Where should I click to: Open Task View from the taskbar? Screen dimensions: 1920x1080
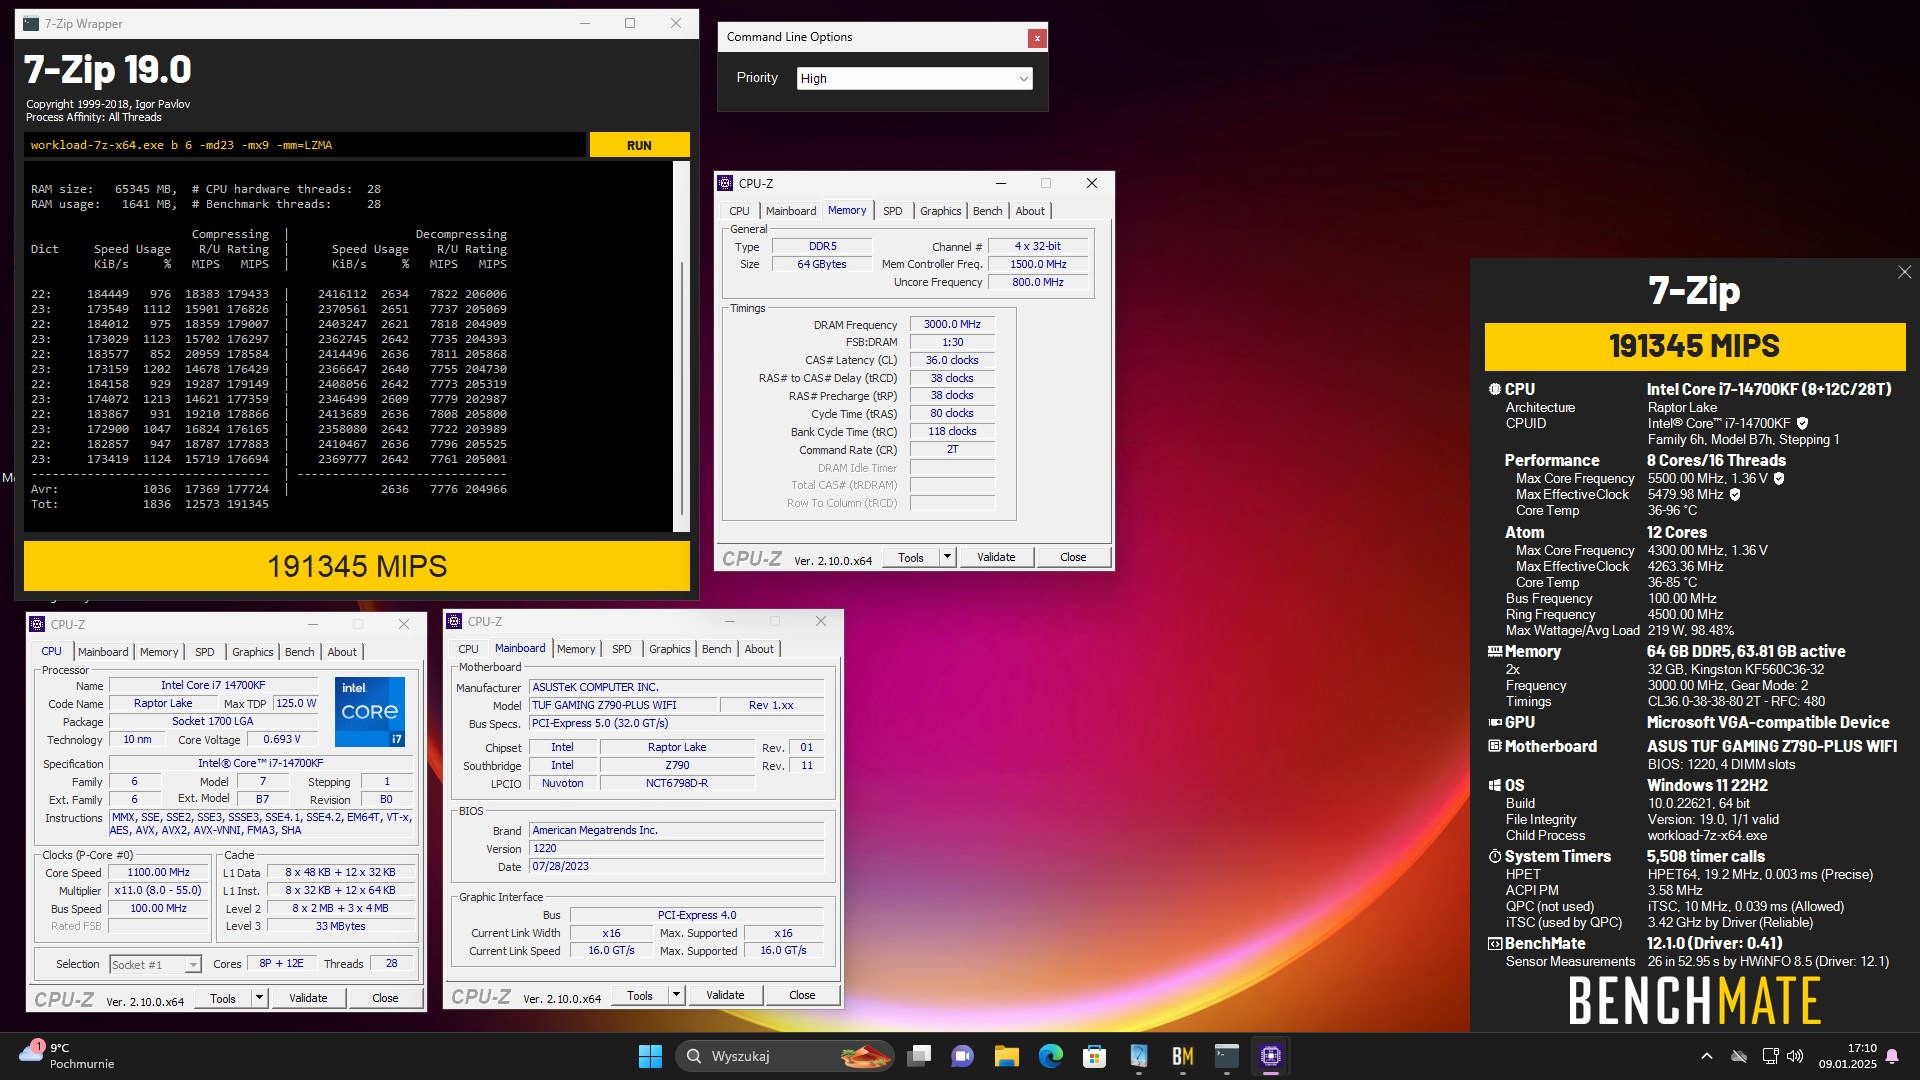click(x=919, y=1056)
